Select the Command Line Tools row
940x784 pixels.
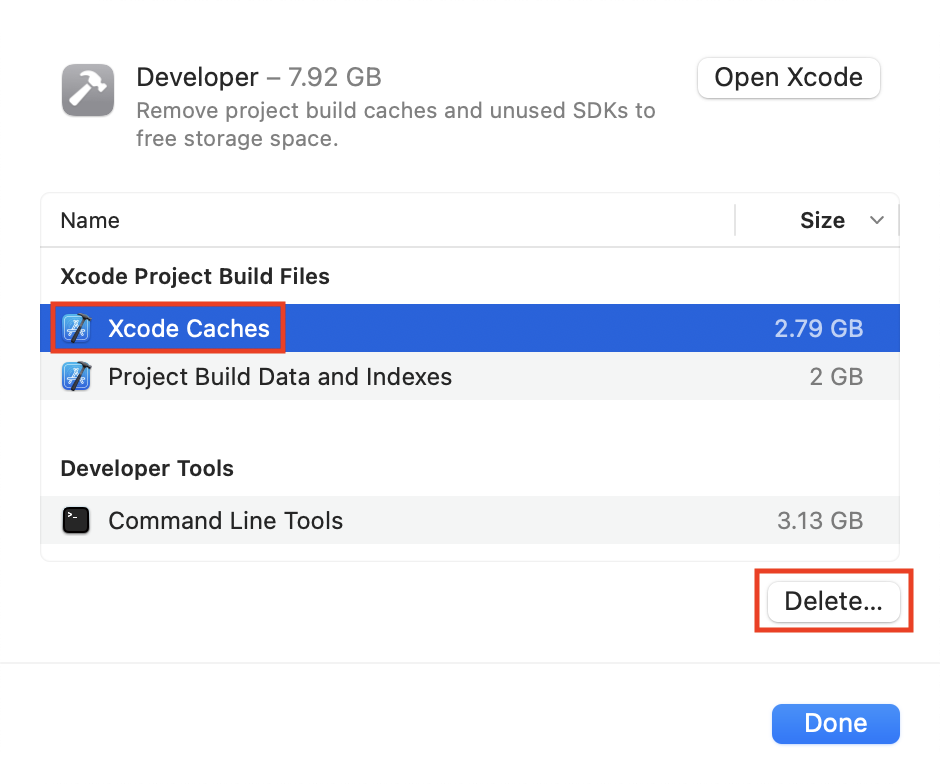[470, 520]
